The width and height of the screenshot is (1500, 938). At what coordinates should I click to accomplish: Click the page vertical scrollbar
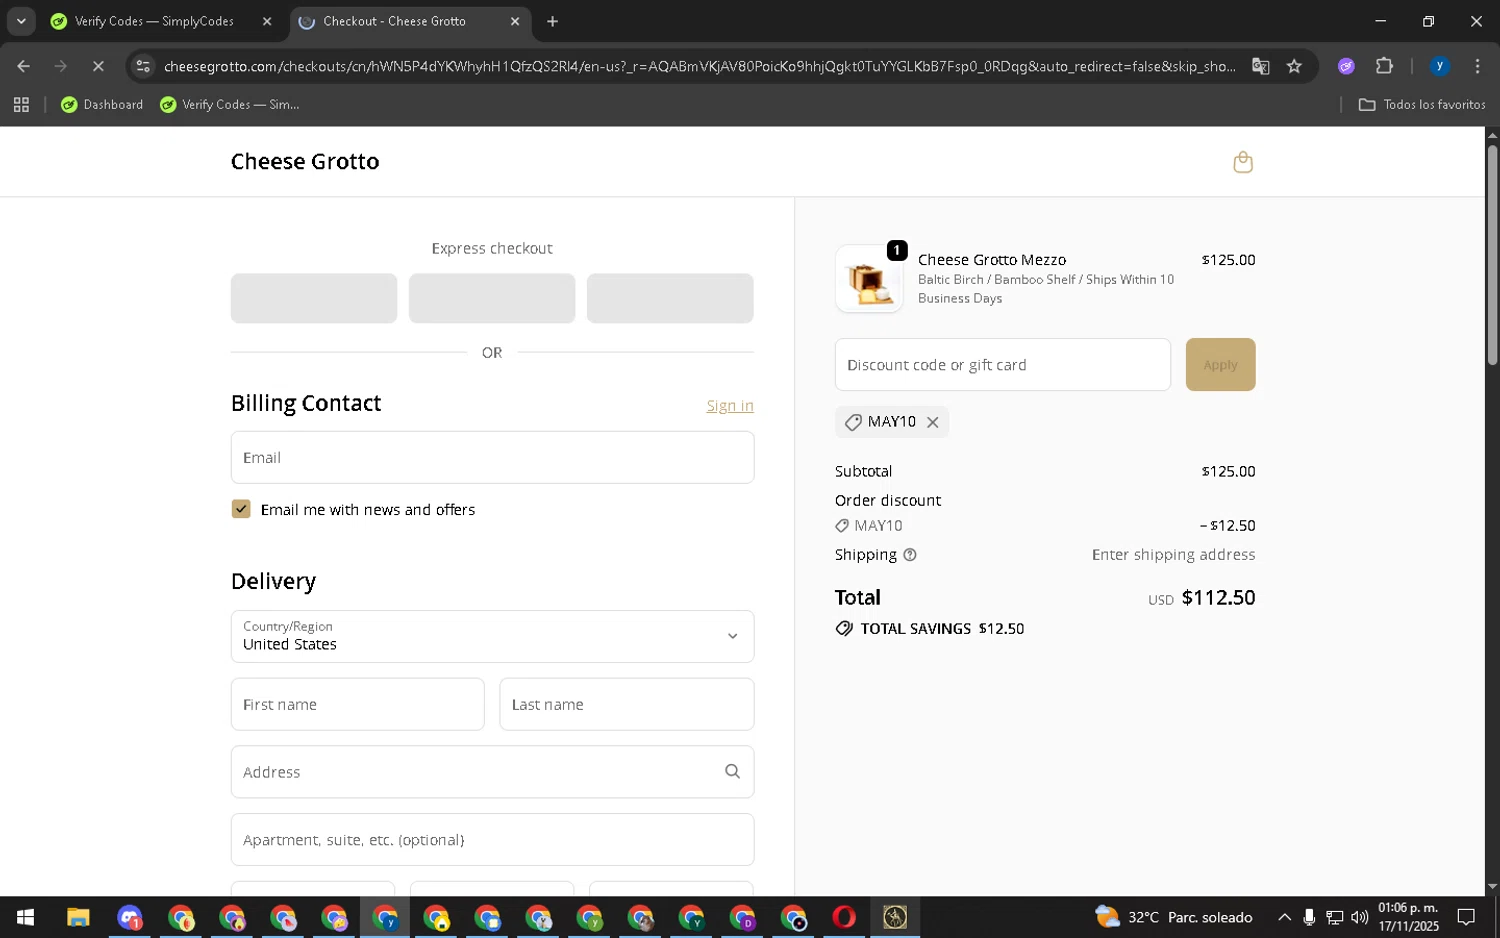coord(1492,255)
